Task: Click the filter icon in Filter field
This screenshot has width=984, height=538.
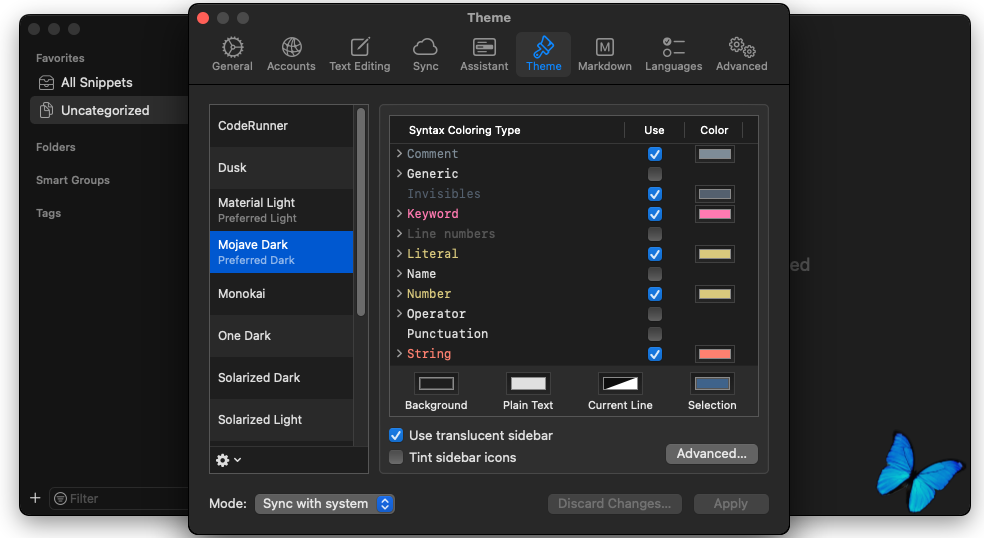Action: click(61, 498)
